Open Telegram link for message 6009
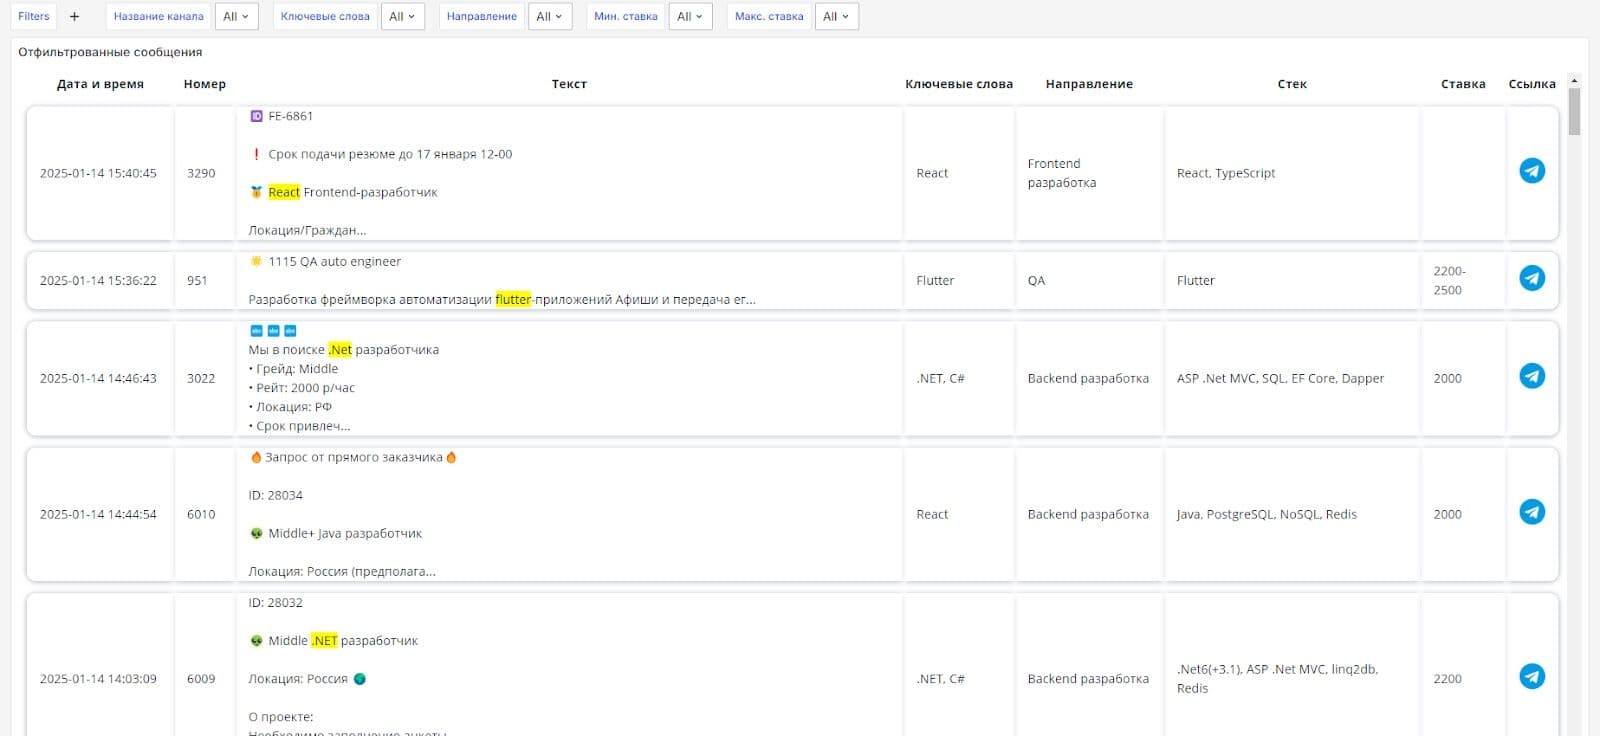 point(1531,677)
